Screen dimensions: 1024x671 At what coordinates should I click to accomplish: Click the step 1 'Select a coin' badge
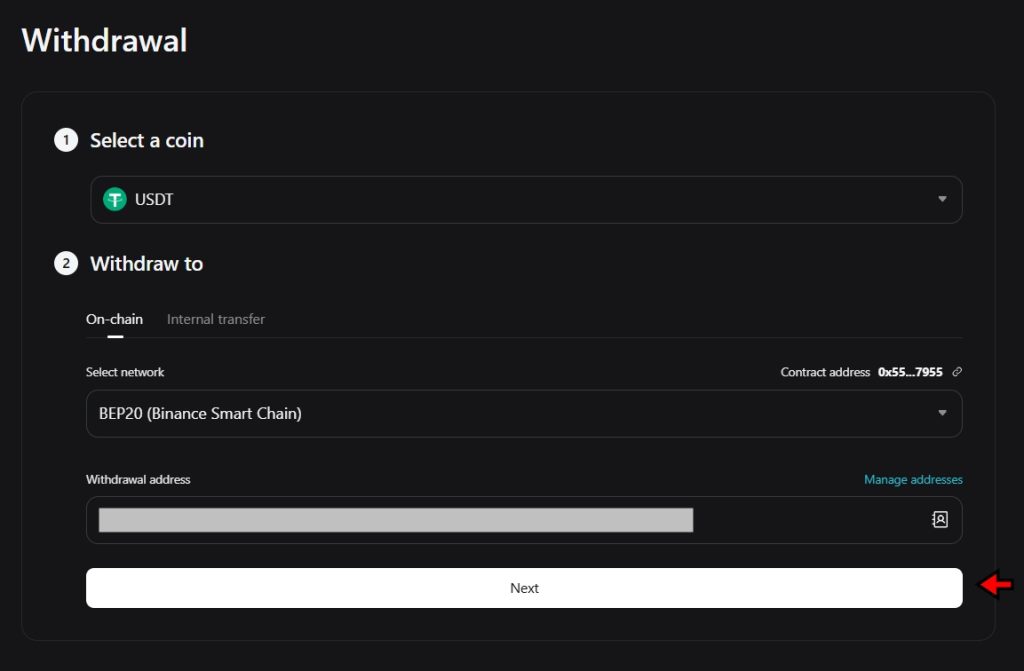[66, 140]
